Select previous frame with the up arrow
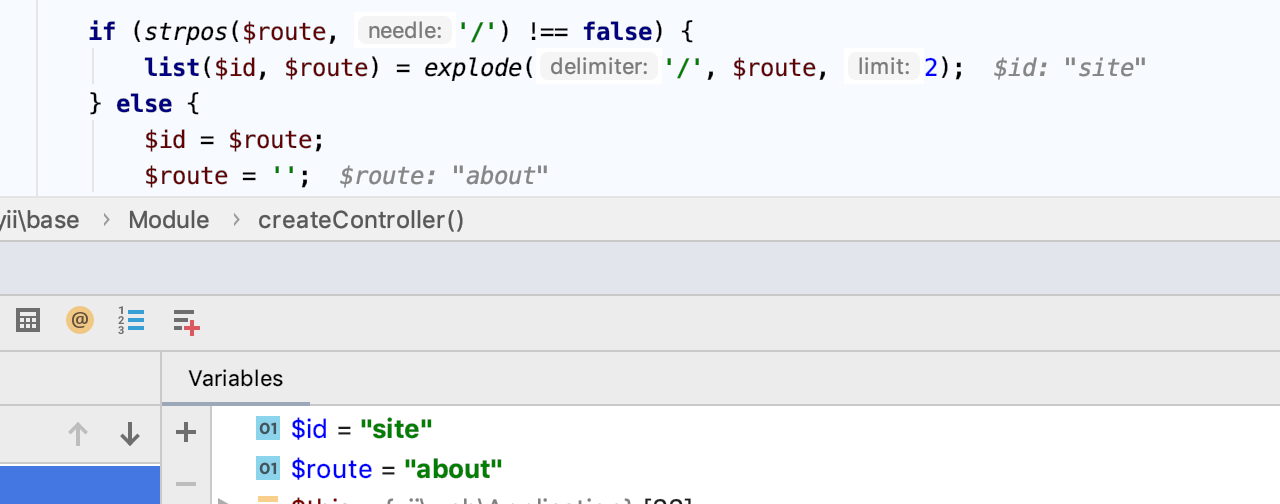Viewport: 1280px width, 504px height. [78, 433]
